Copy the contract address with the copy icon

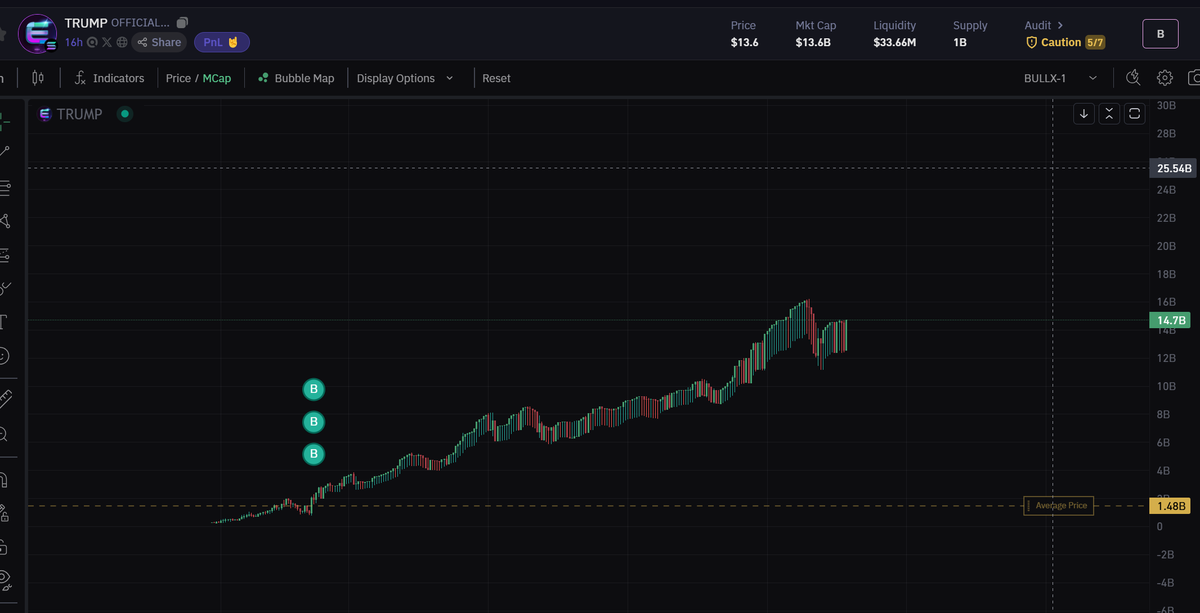pos(181,23)
